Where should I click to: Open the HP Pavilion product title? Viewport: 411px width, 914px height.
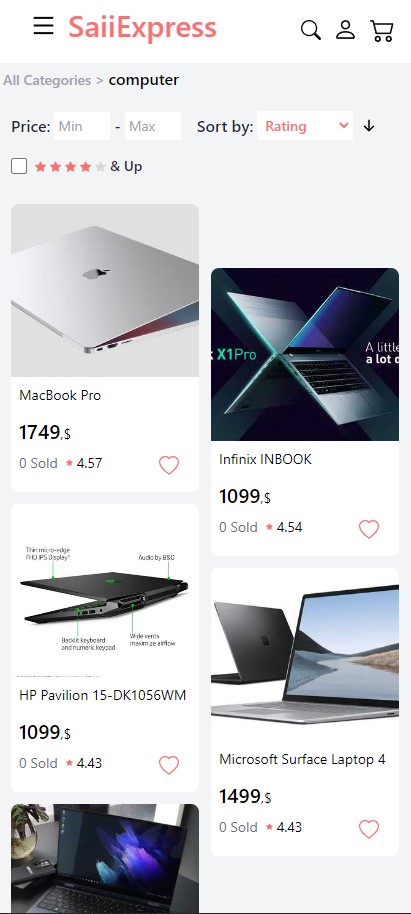pos(103,695)
